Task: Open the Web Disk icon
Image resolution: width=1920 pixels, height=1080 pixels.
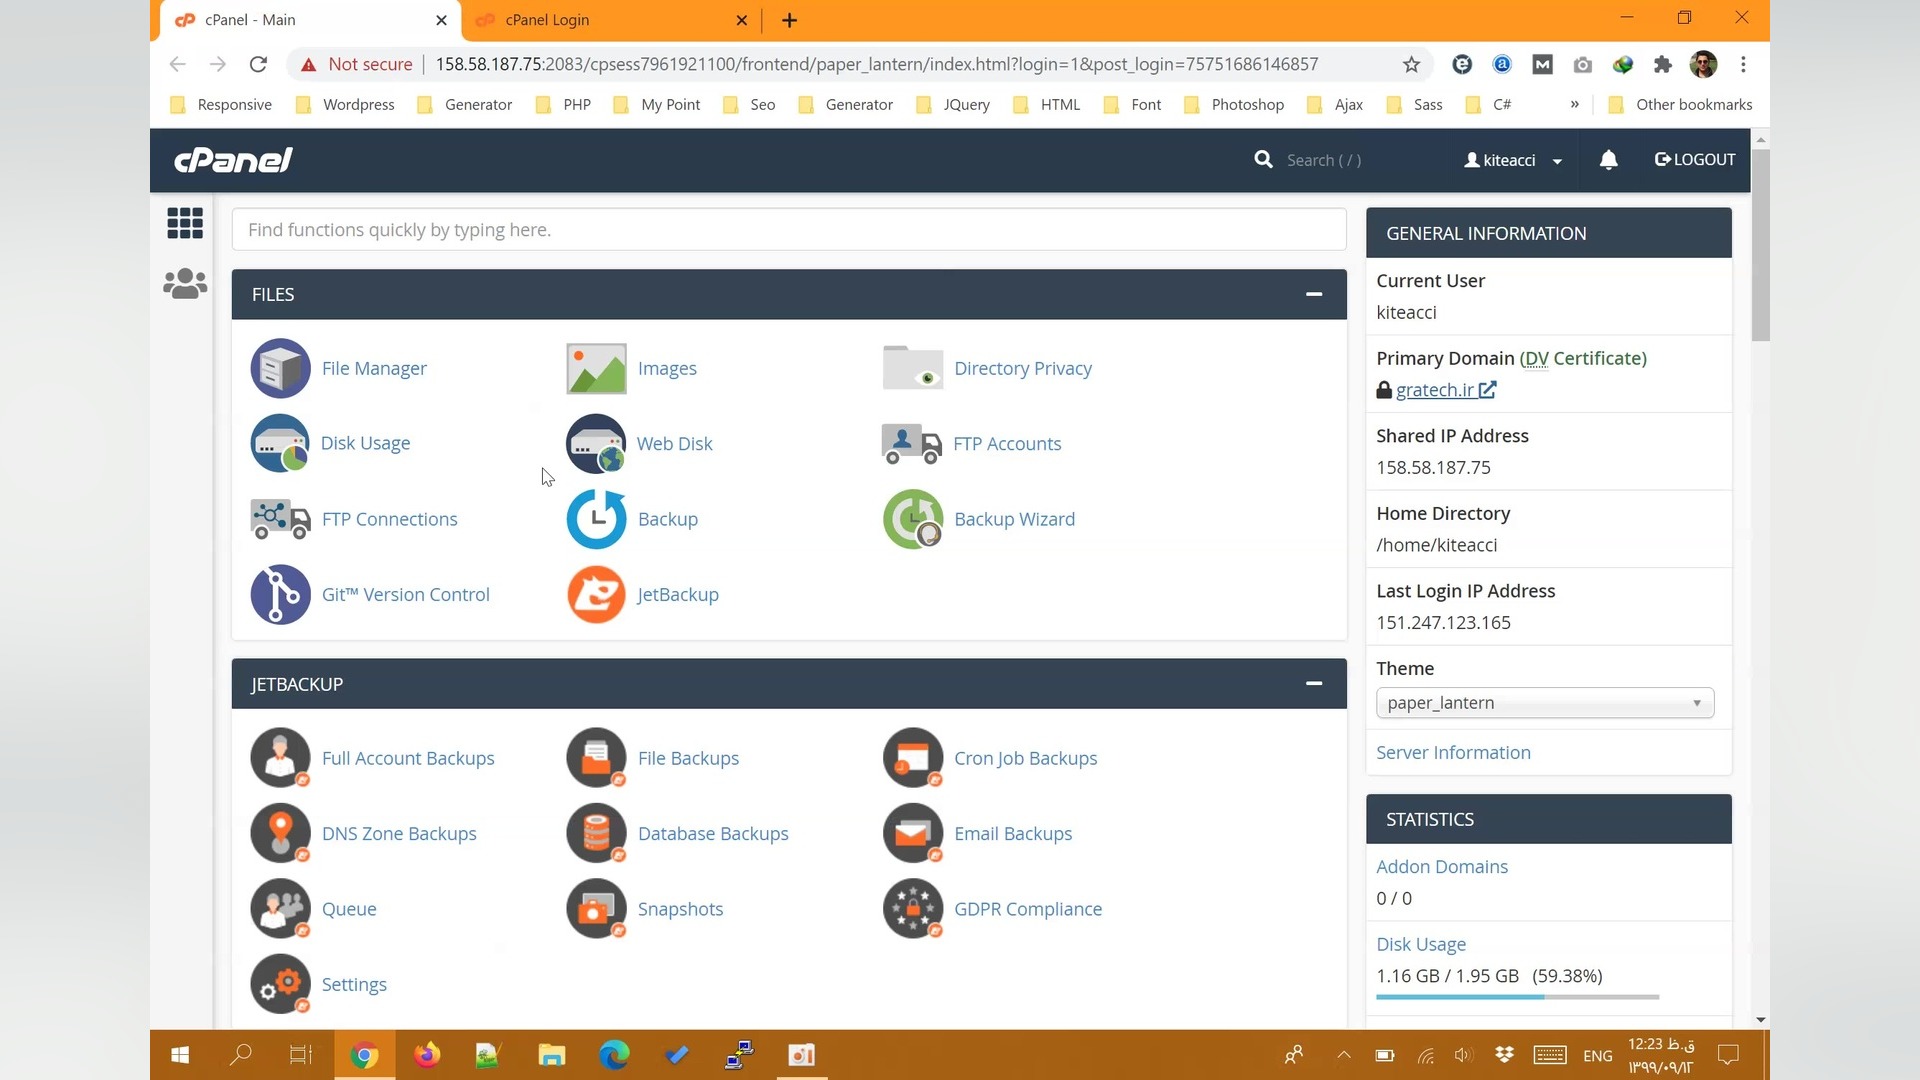Action: 596,443
